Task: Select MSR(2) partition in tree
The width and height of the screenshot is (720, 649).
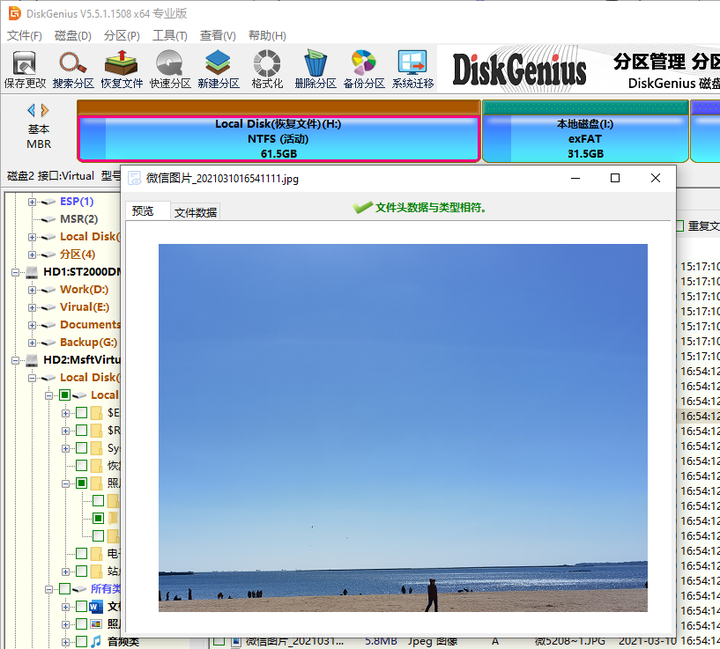Action: click(79, 219)
